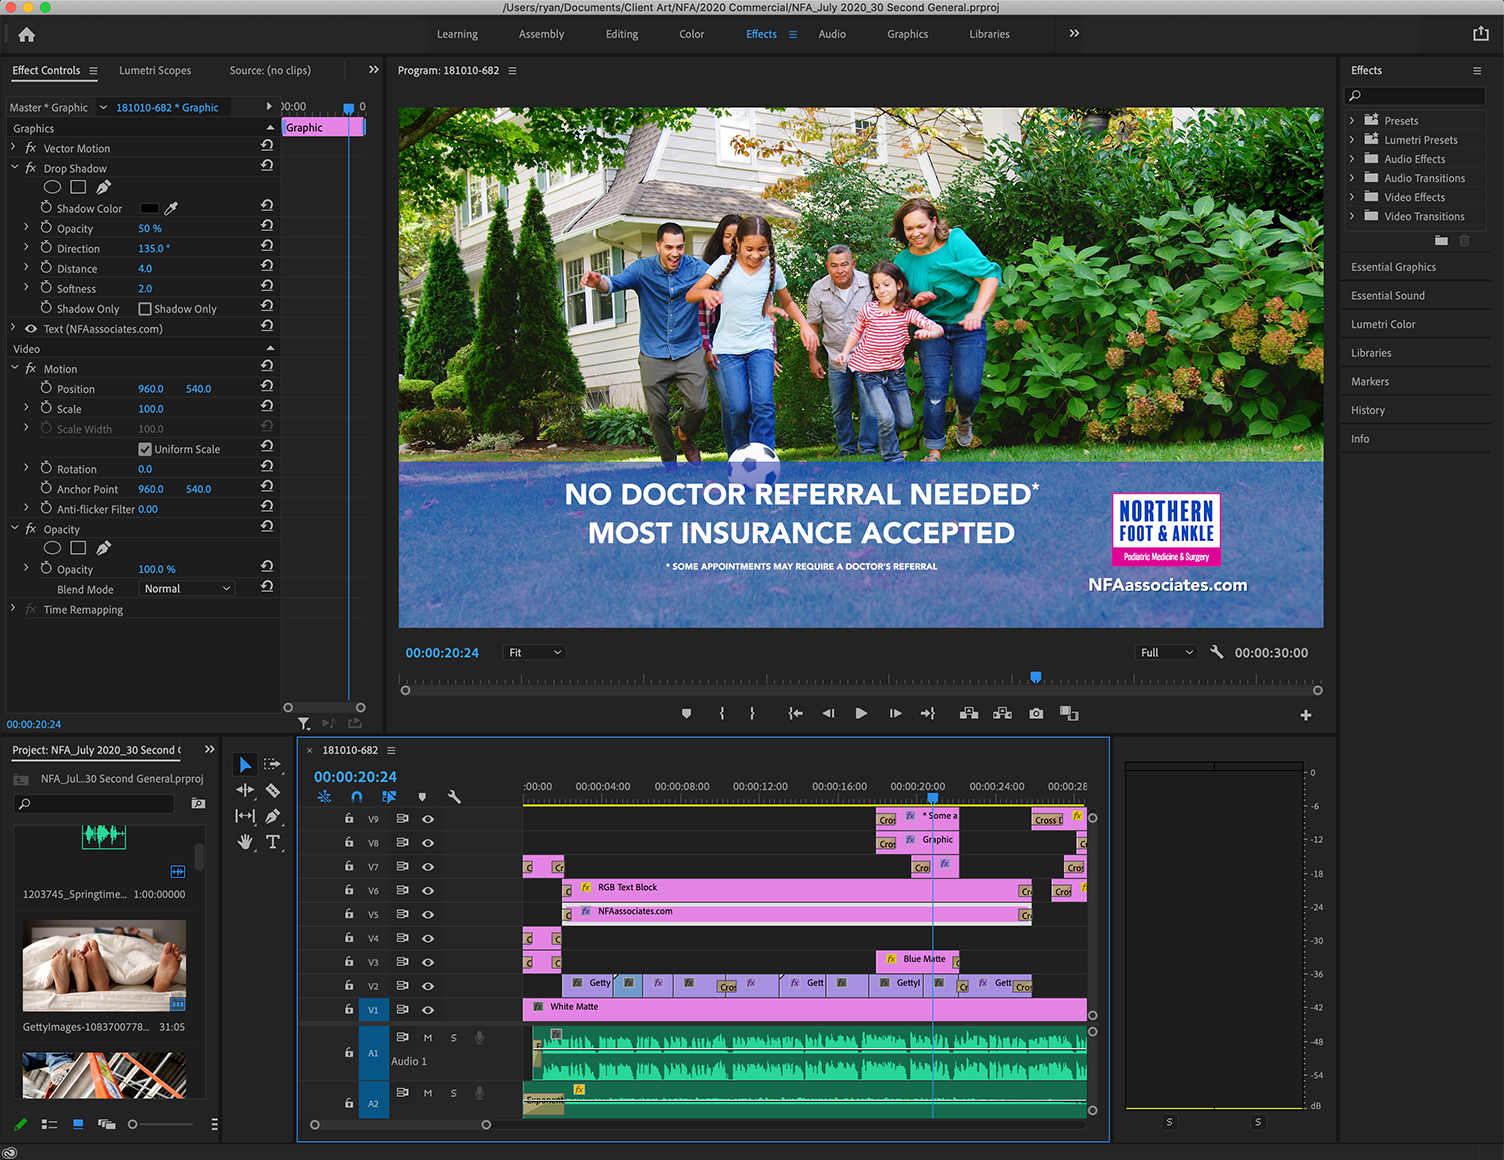Select the Track Select Forward tool

(x=272, y=764)
